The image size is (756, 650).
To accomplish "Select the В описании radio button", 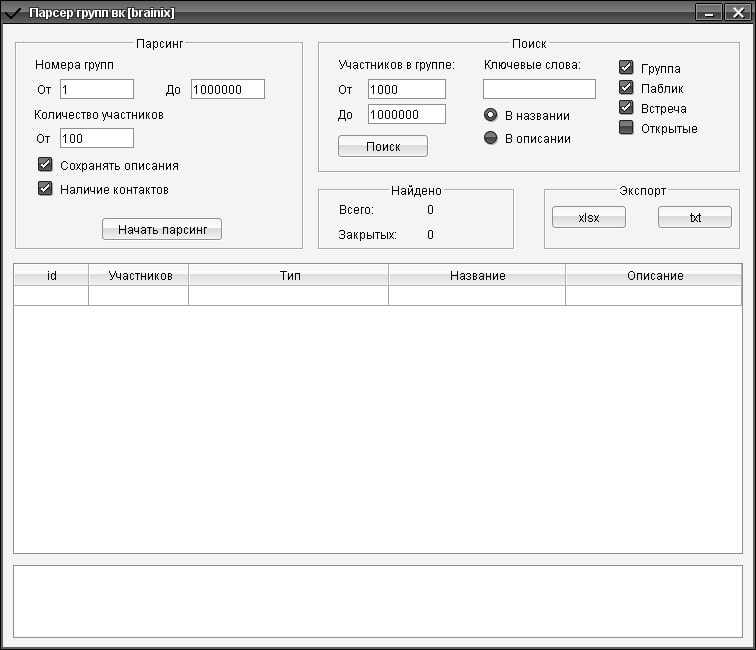I will (x=491, y=138).
